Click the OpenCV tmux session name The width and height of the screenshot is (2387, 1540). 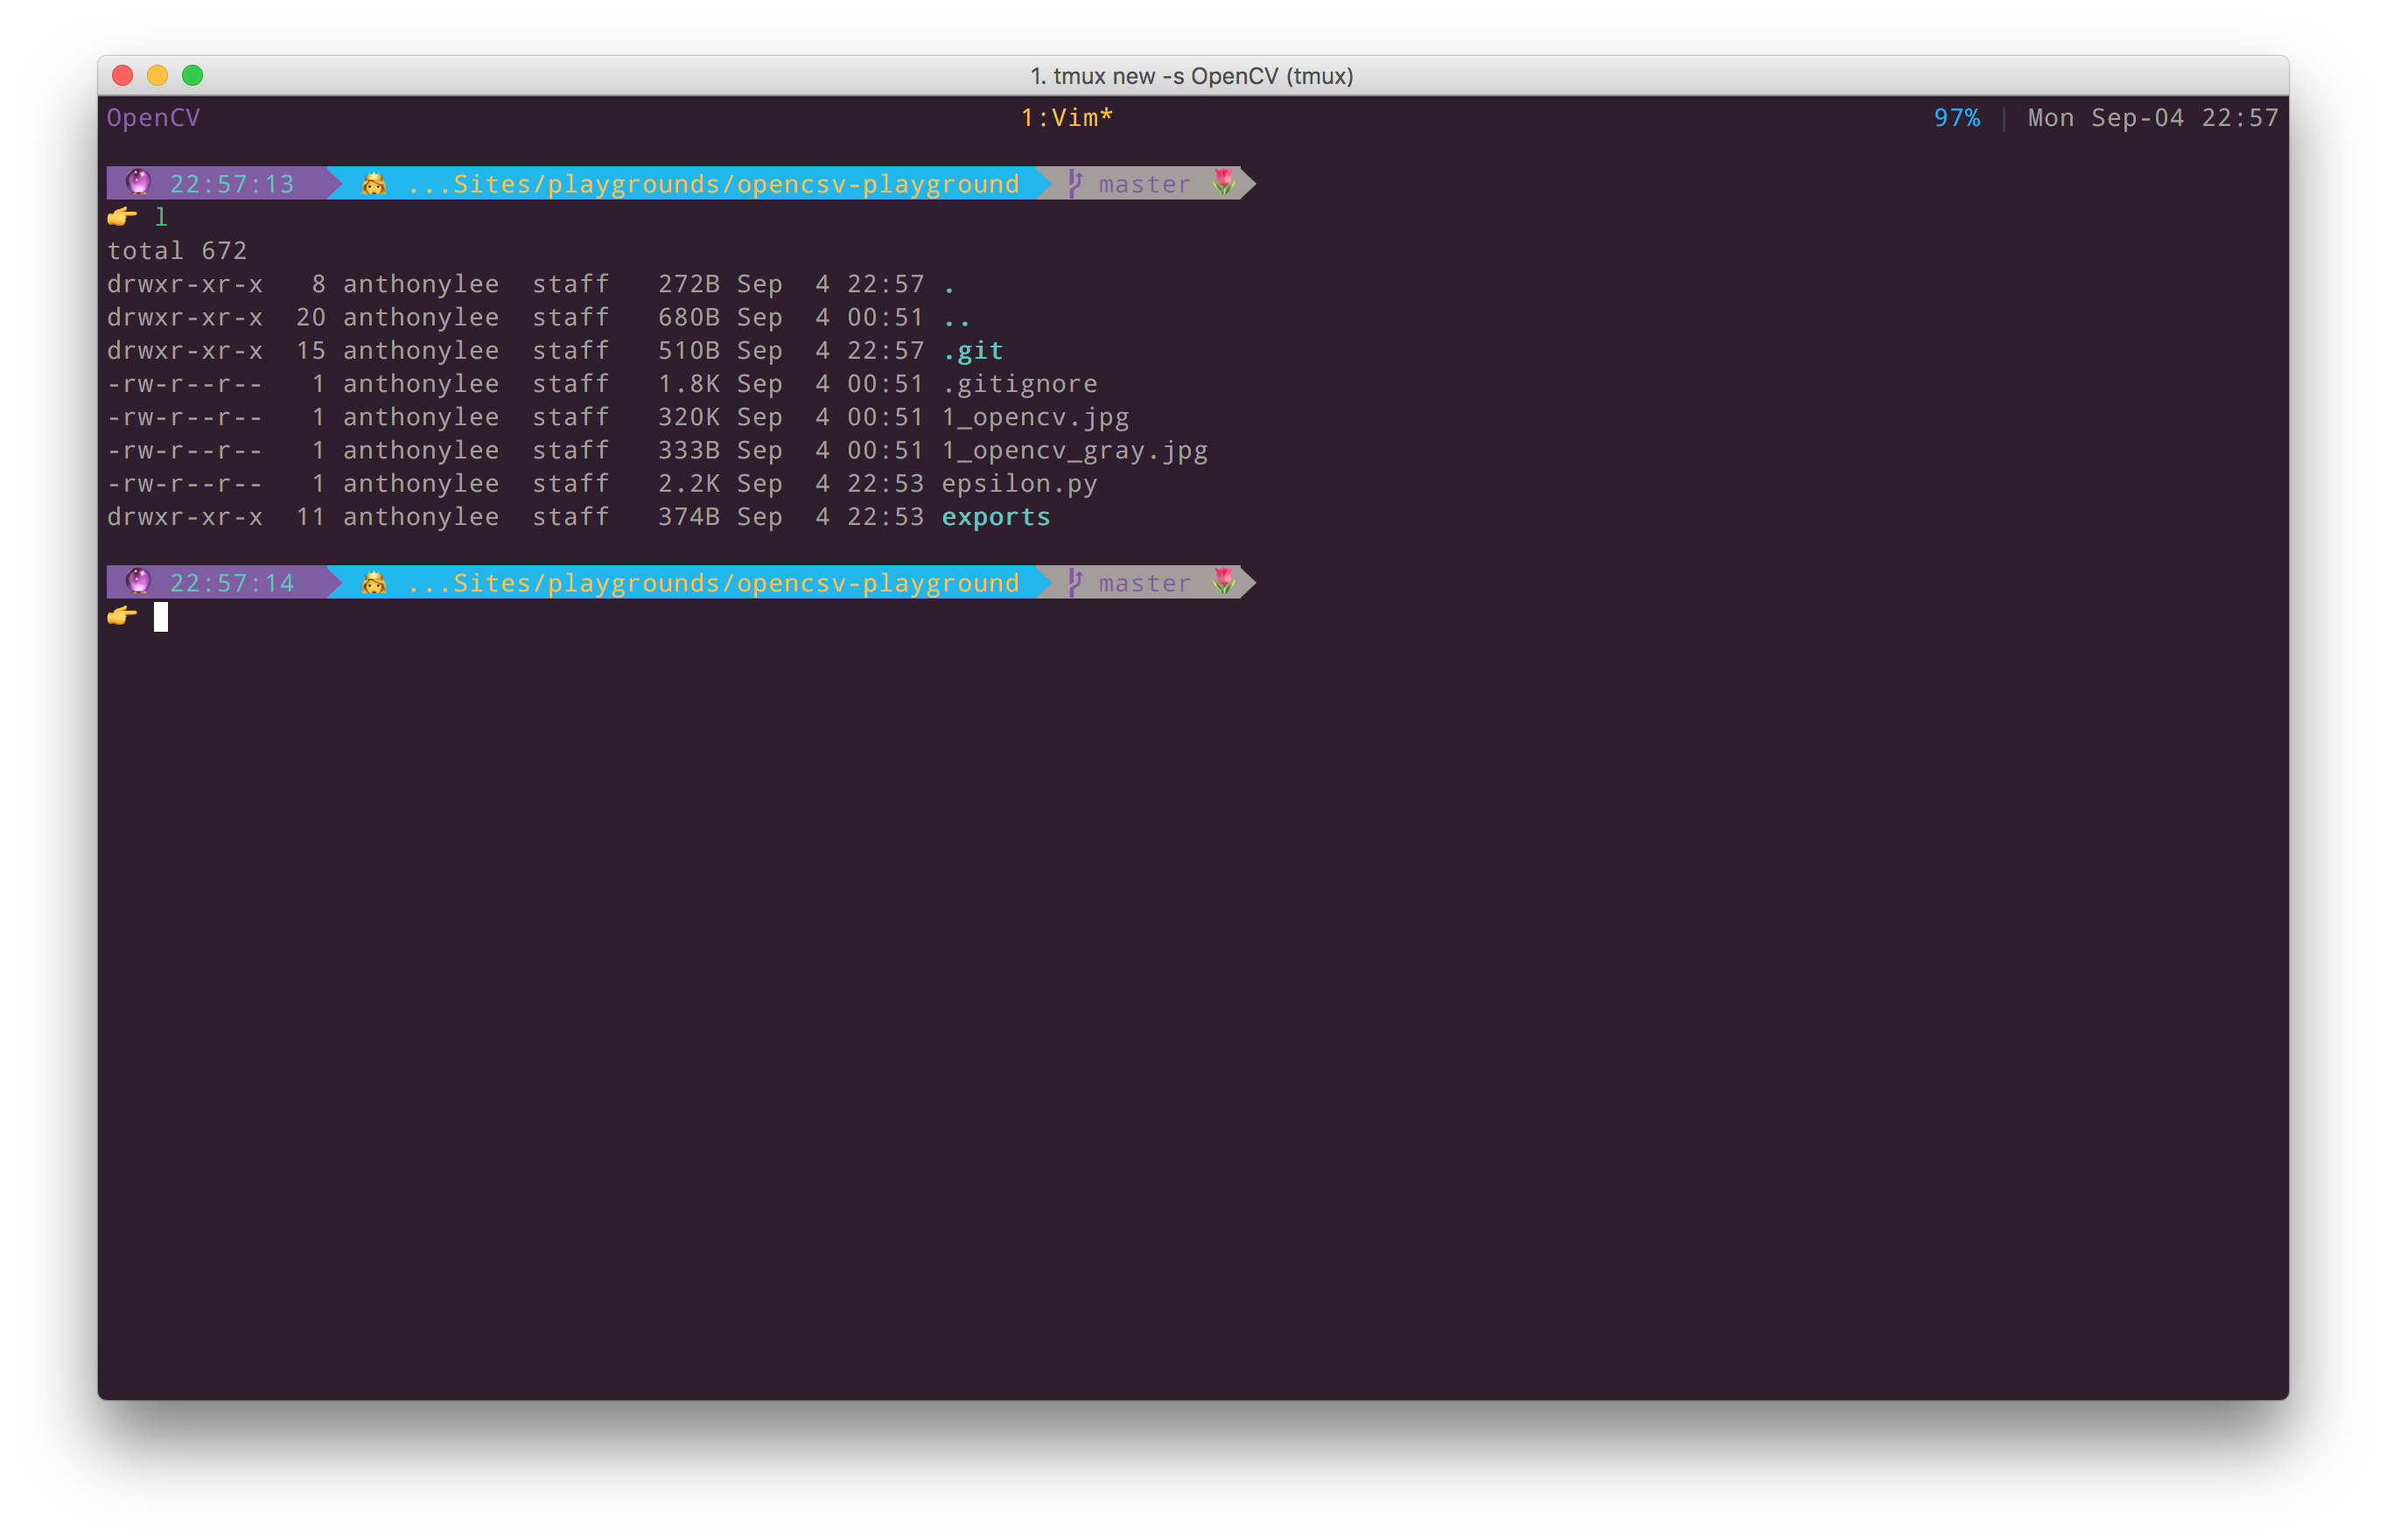(153, 118)
